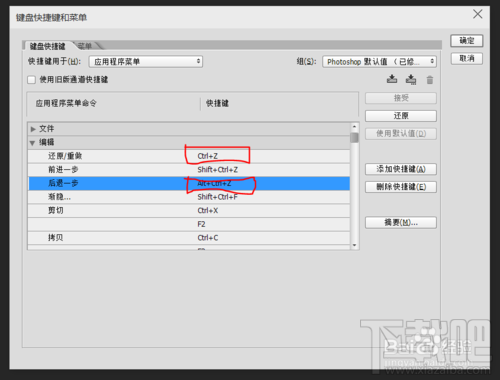Click the save set as new icon
Screen dimensions: 500x380
pyautogui.click(x=411, y=79)
